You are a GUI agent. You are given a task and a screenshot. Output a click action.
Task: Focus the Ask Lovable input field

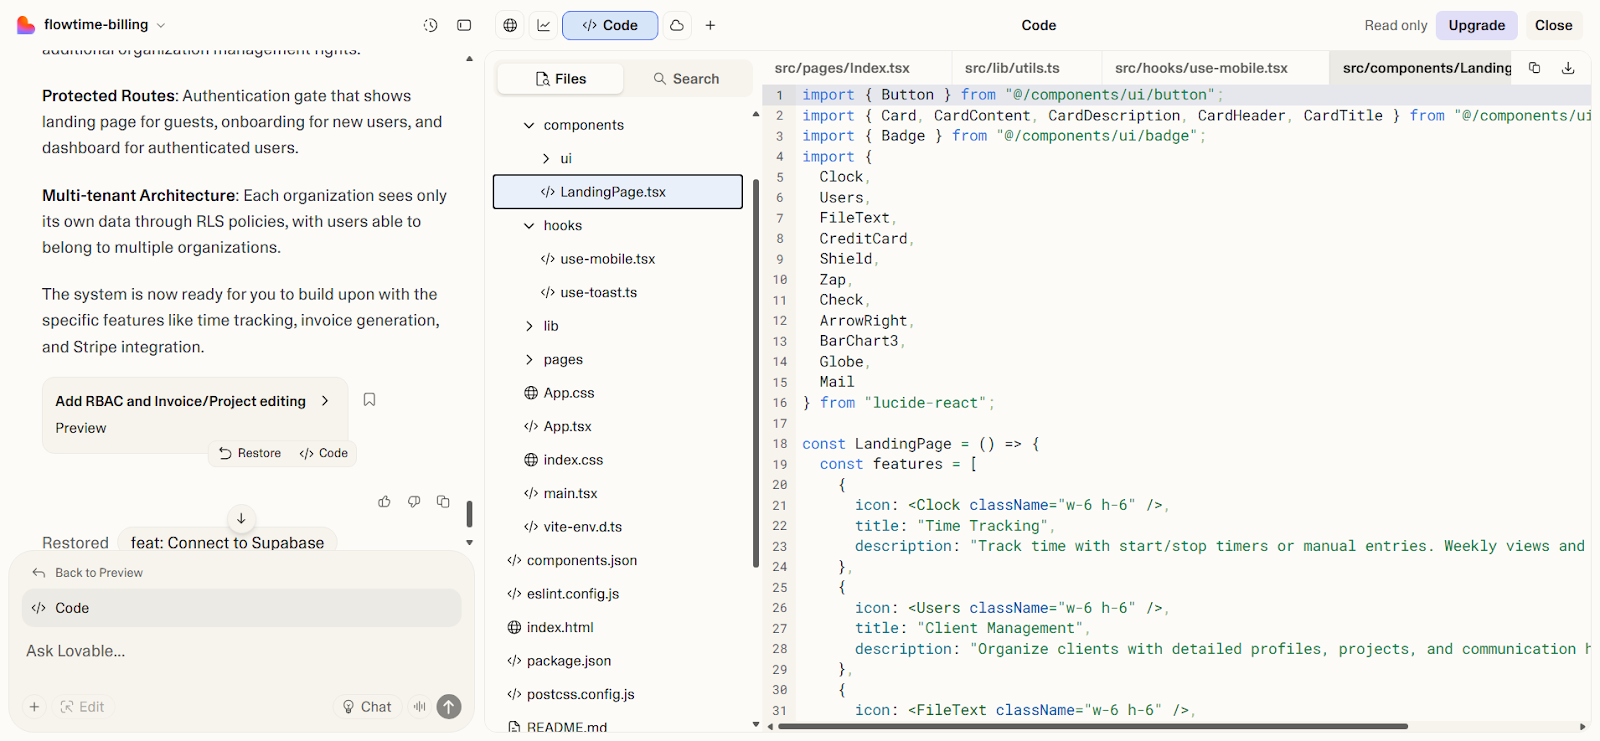240,651
